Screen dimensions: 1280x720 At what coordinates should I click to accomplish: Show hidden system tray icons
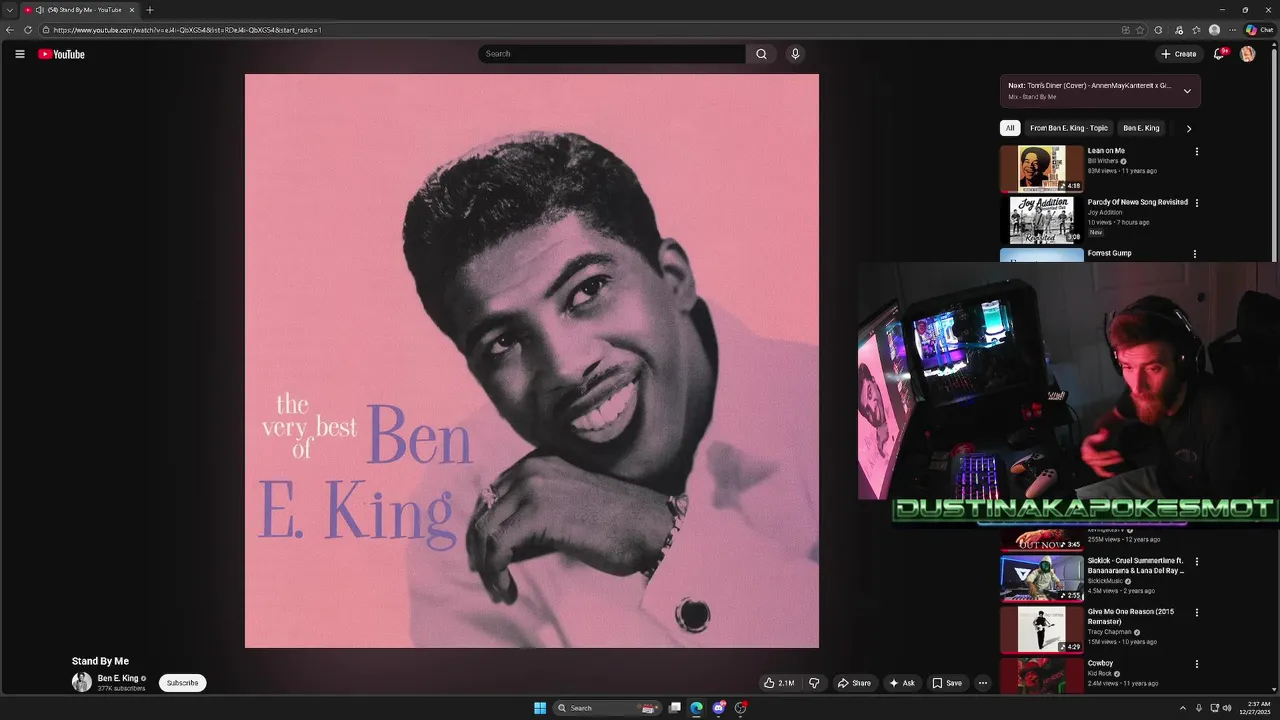1183,708
